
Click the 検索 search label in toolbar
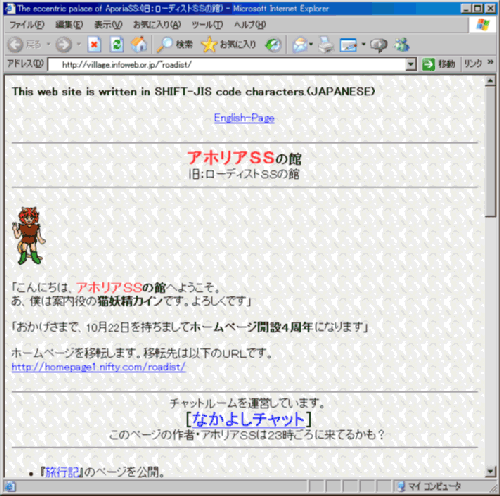coord(184,44)
